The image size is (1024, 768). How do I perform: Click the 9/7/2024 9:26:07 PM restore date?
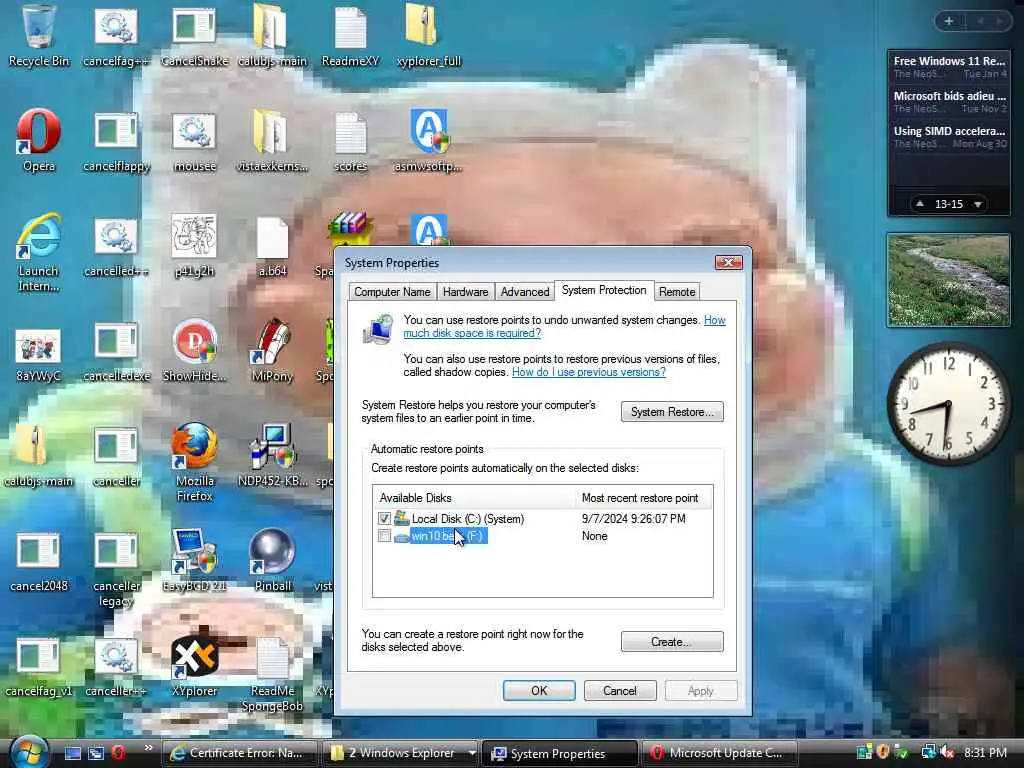pyautogui.click(x=633, y=519)
